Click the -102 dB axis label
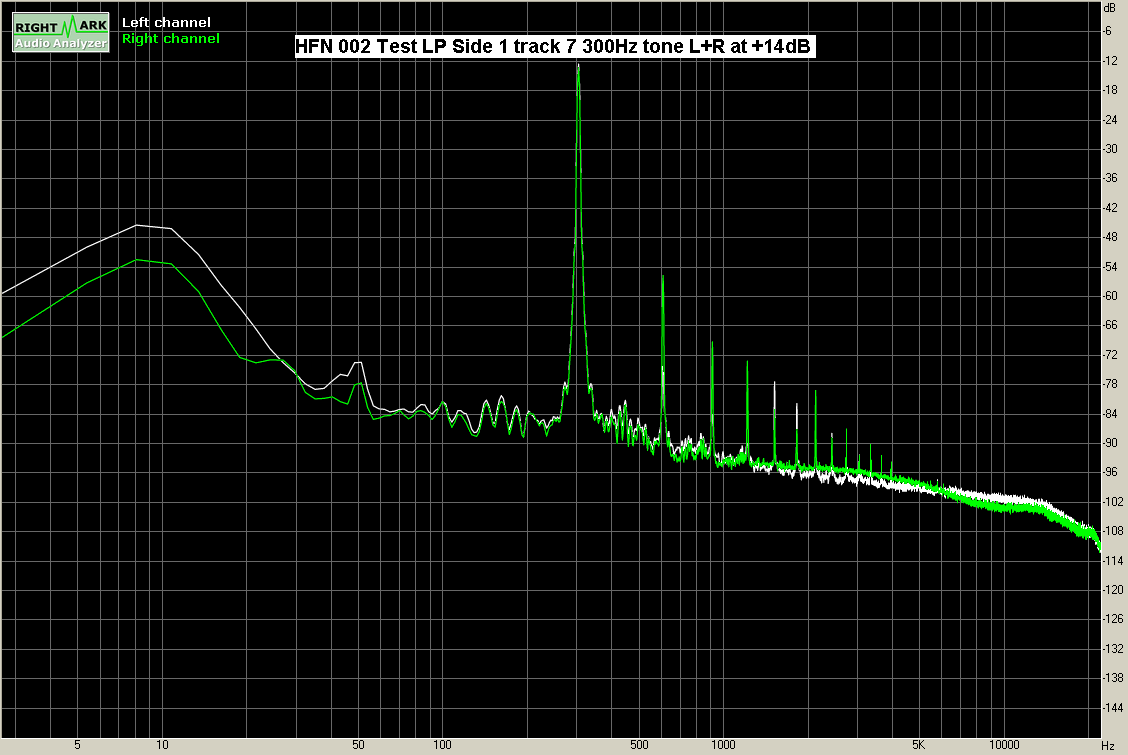 point(1113,501)
